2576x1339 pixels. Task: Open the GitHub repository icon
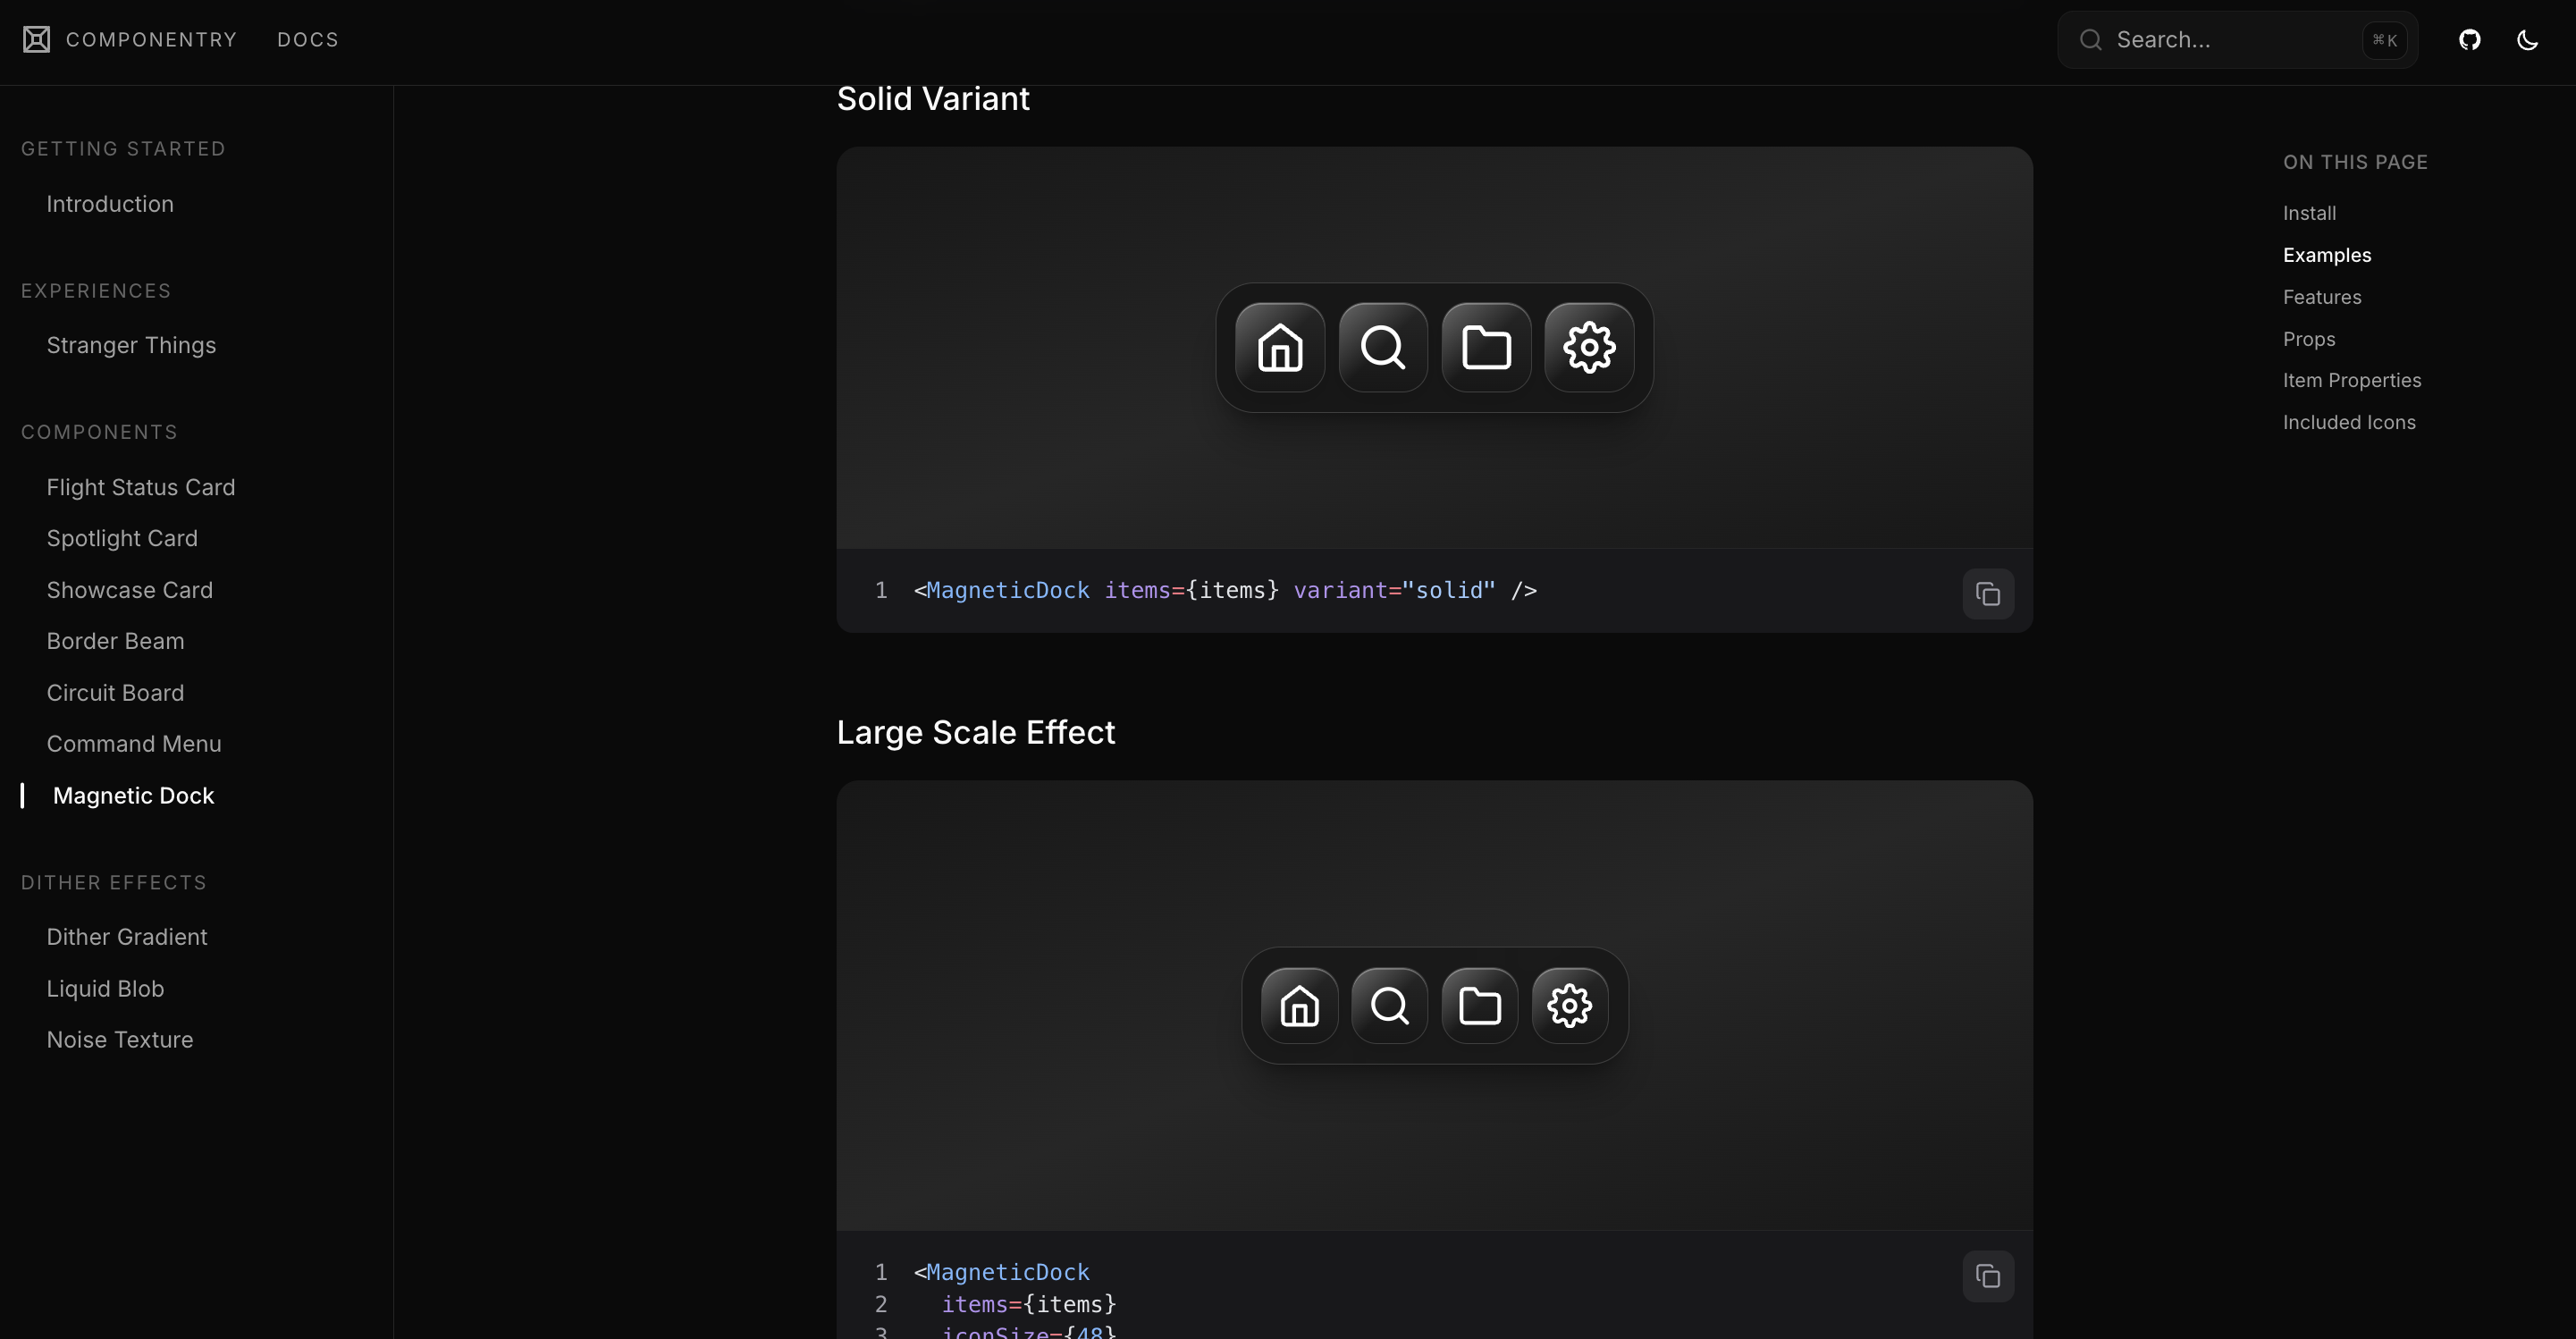pos(2469,40)
